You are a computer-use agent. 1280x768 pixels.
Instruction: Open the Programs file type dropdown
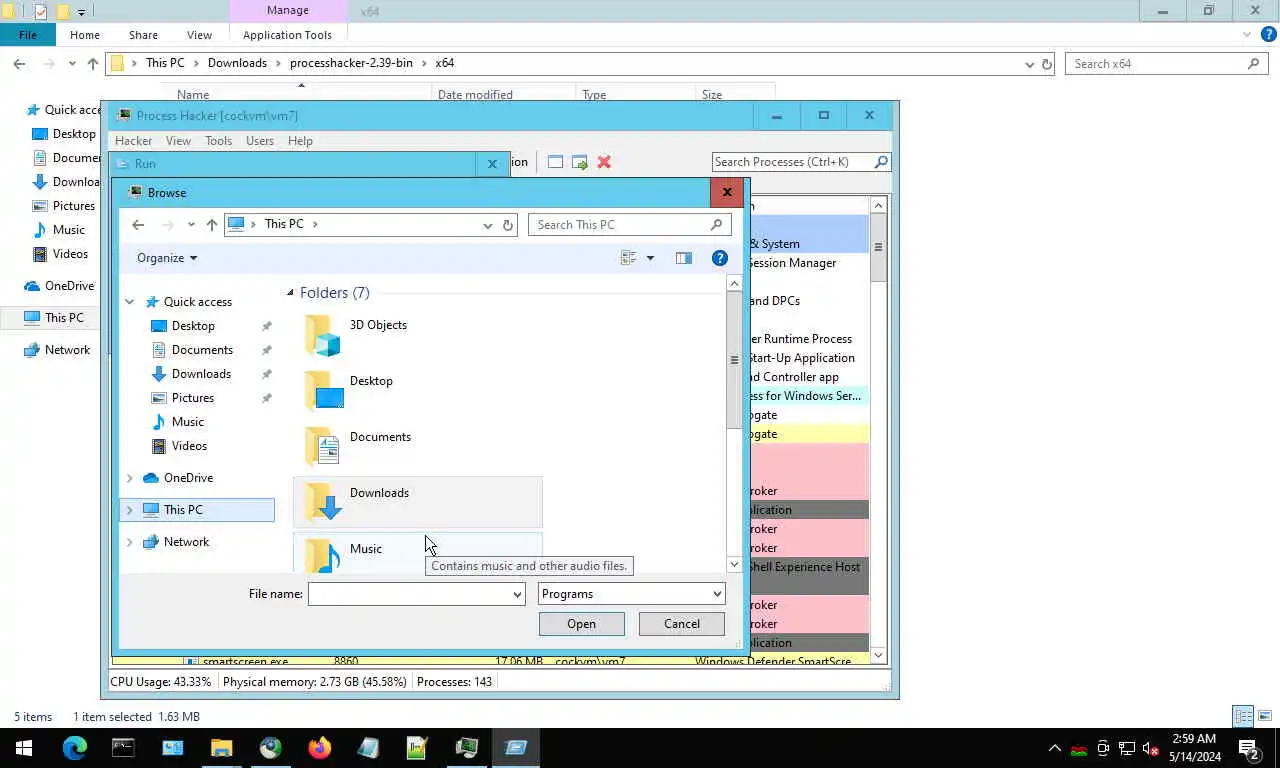pos(631,594)
